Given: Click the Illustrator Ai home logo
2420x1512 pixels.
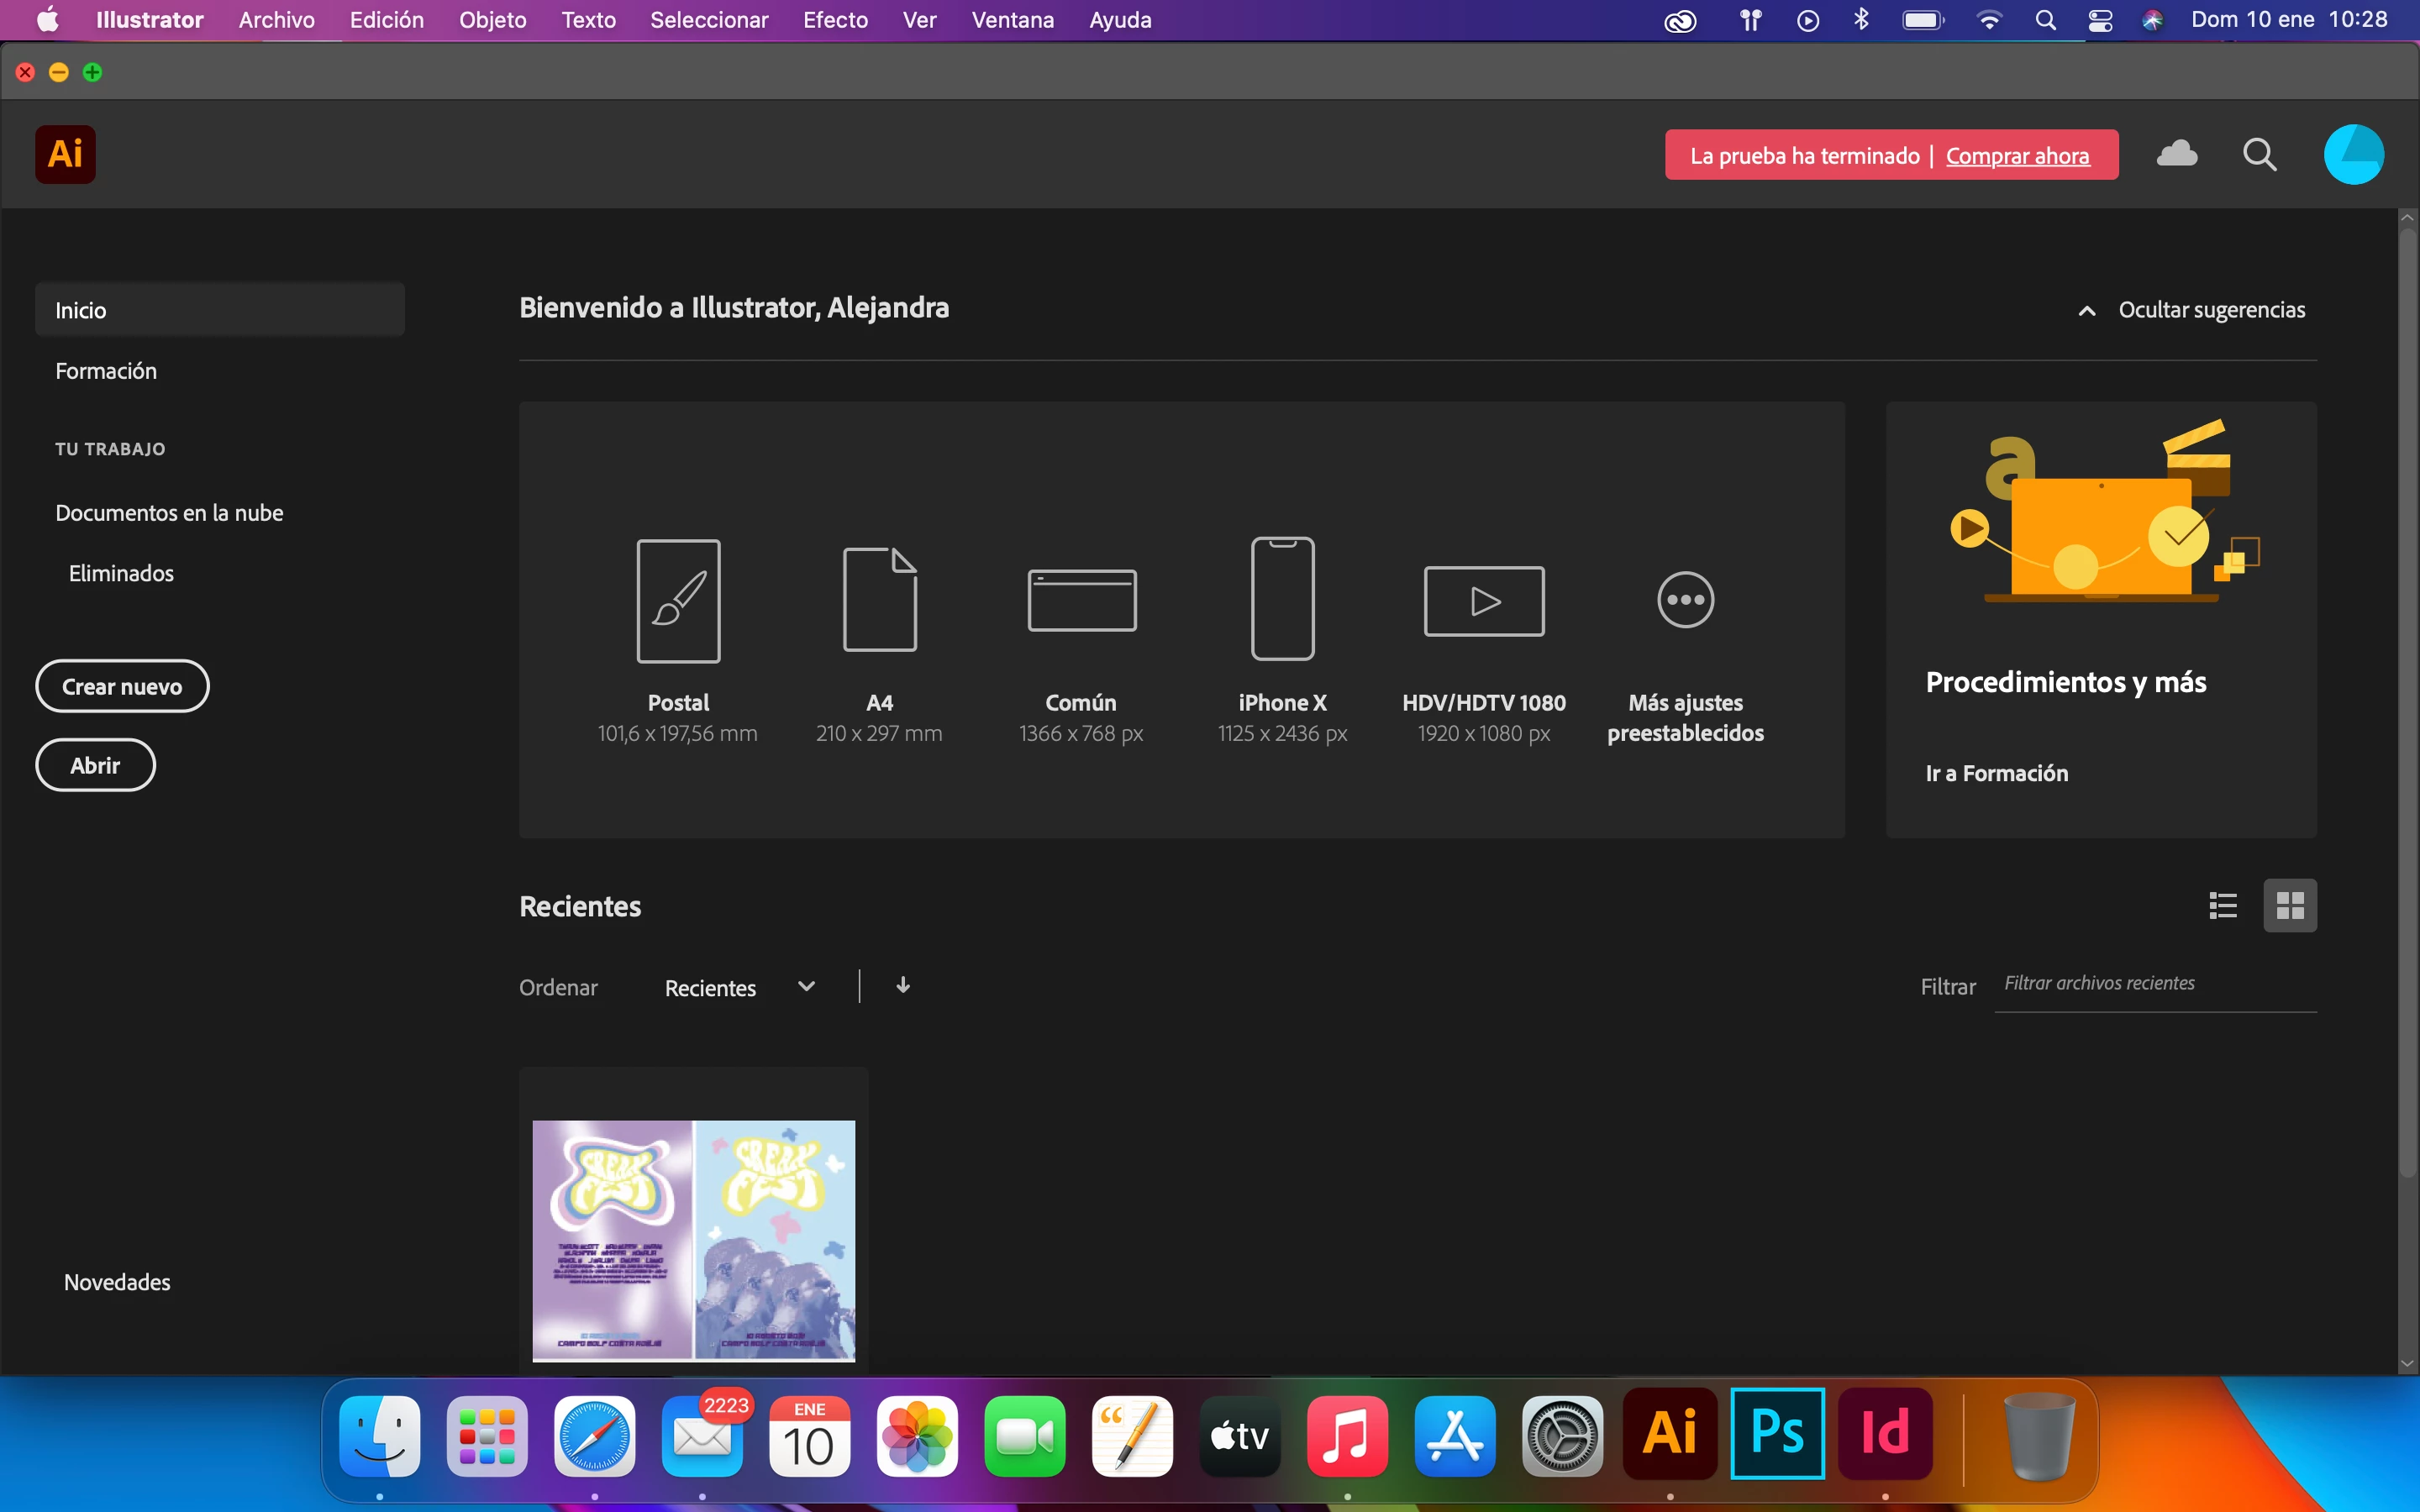Looking at the screenshot, I should tap(65, 154).
